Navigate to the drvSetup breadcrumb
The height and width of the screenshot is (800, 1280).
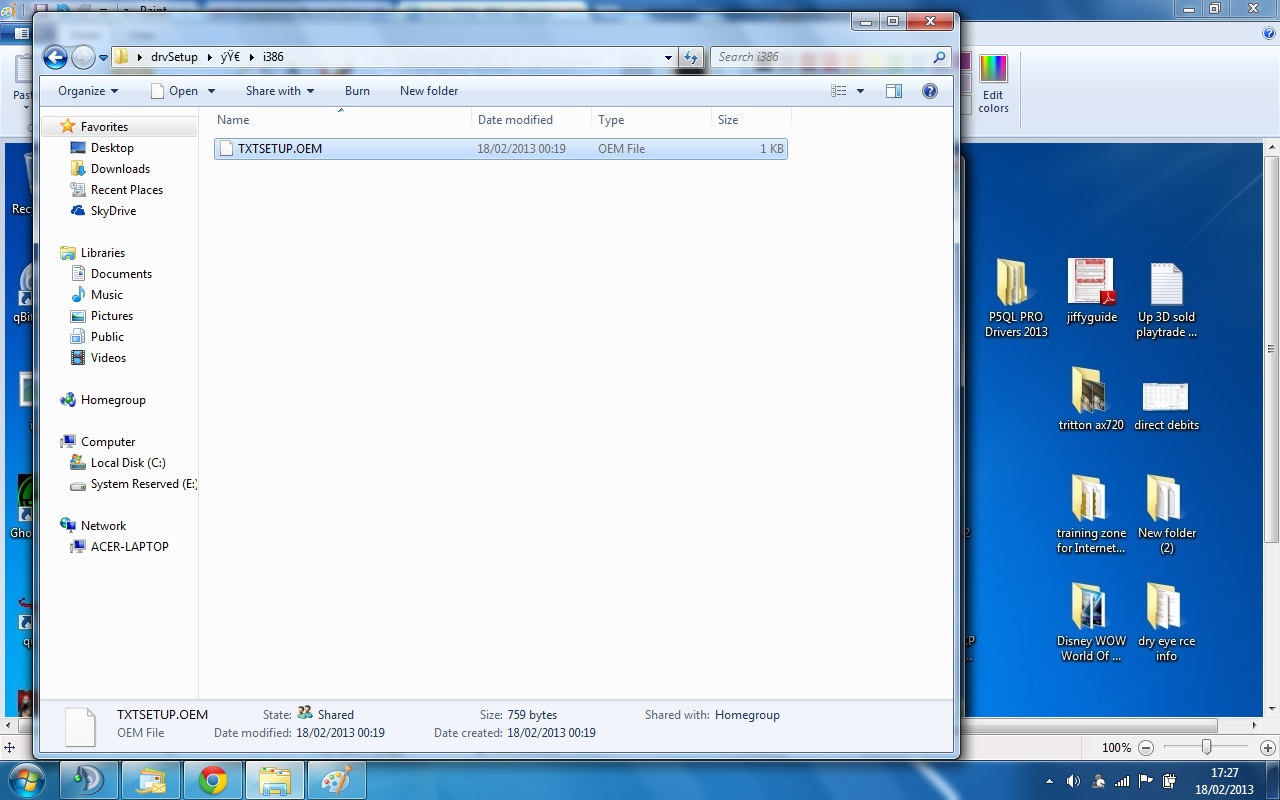174,57
